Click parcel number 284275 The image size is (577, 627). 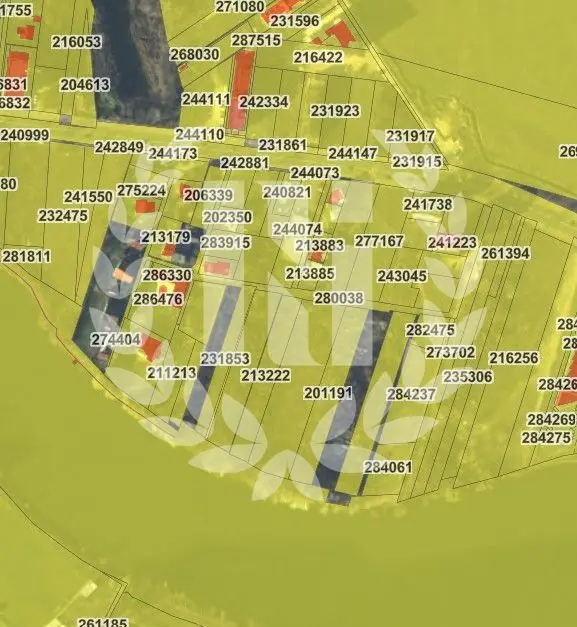pyautogui.click(x=547, y=438)
